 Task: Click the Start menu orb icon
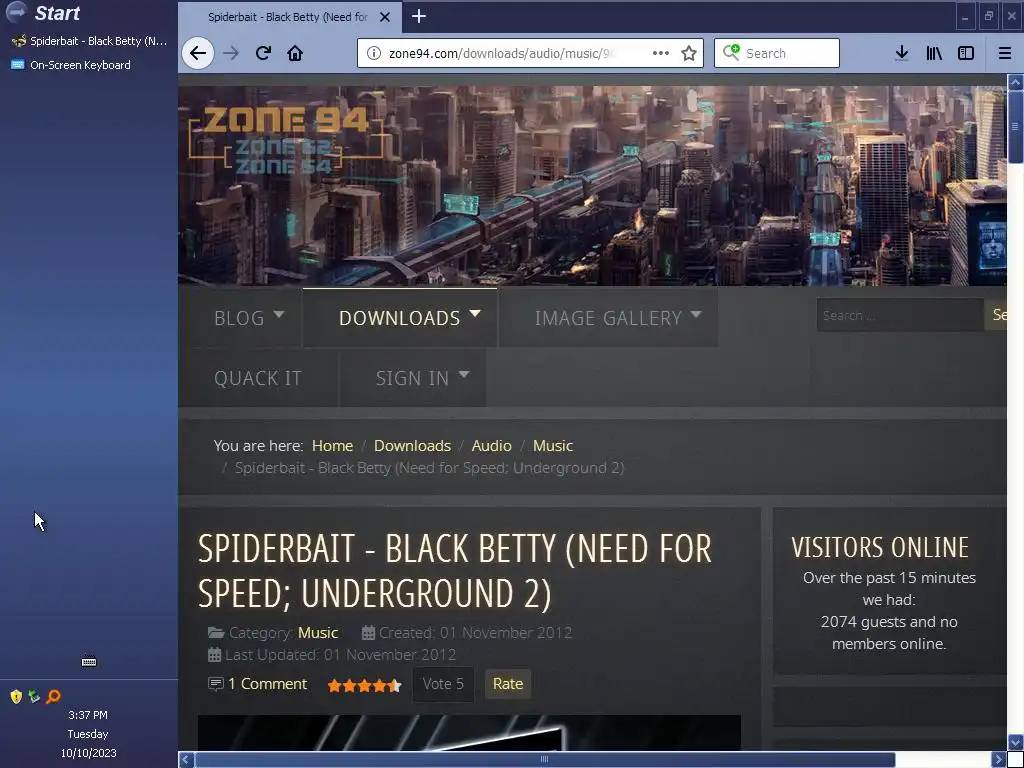[15, 11]
